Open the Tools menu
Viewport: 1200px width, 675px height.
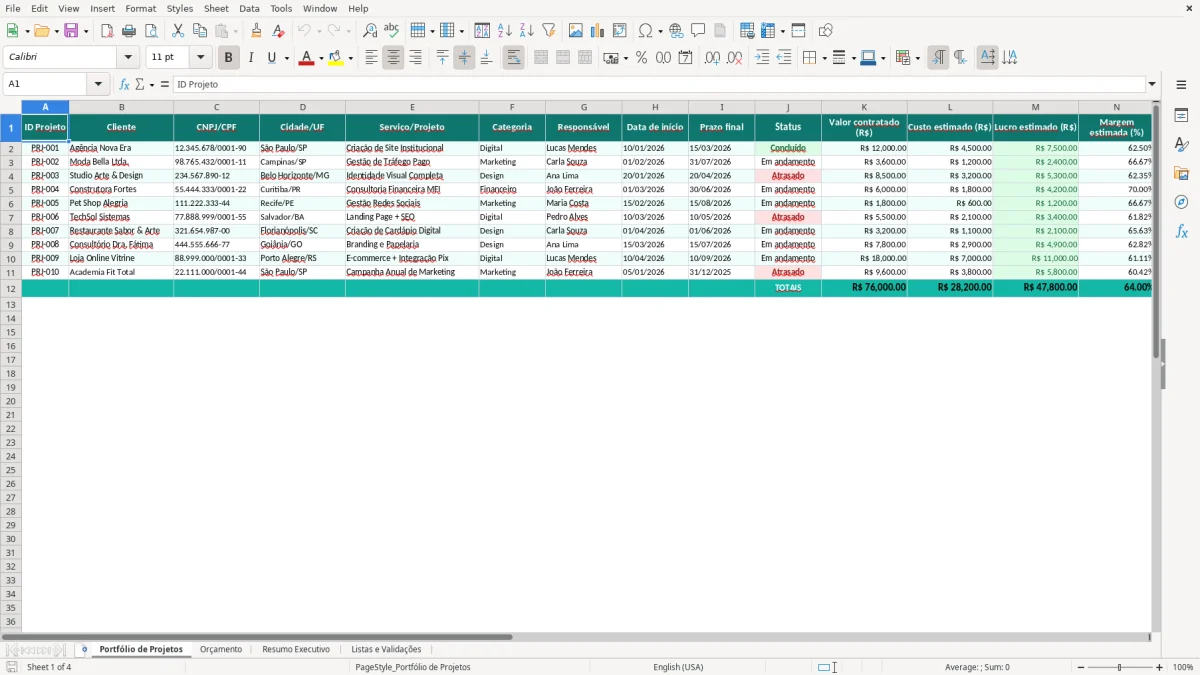(x=281, y=8)
